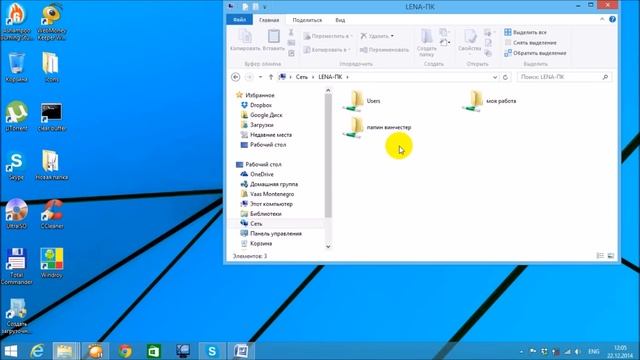Select Библиотеки in navigation pane
This screenshot has width=640, height=360.
pos(261,213)
